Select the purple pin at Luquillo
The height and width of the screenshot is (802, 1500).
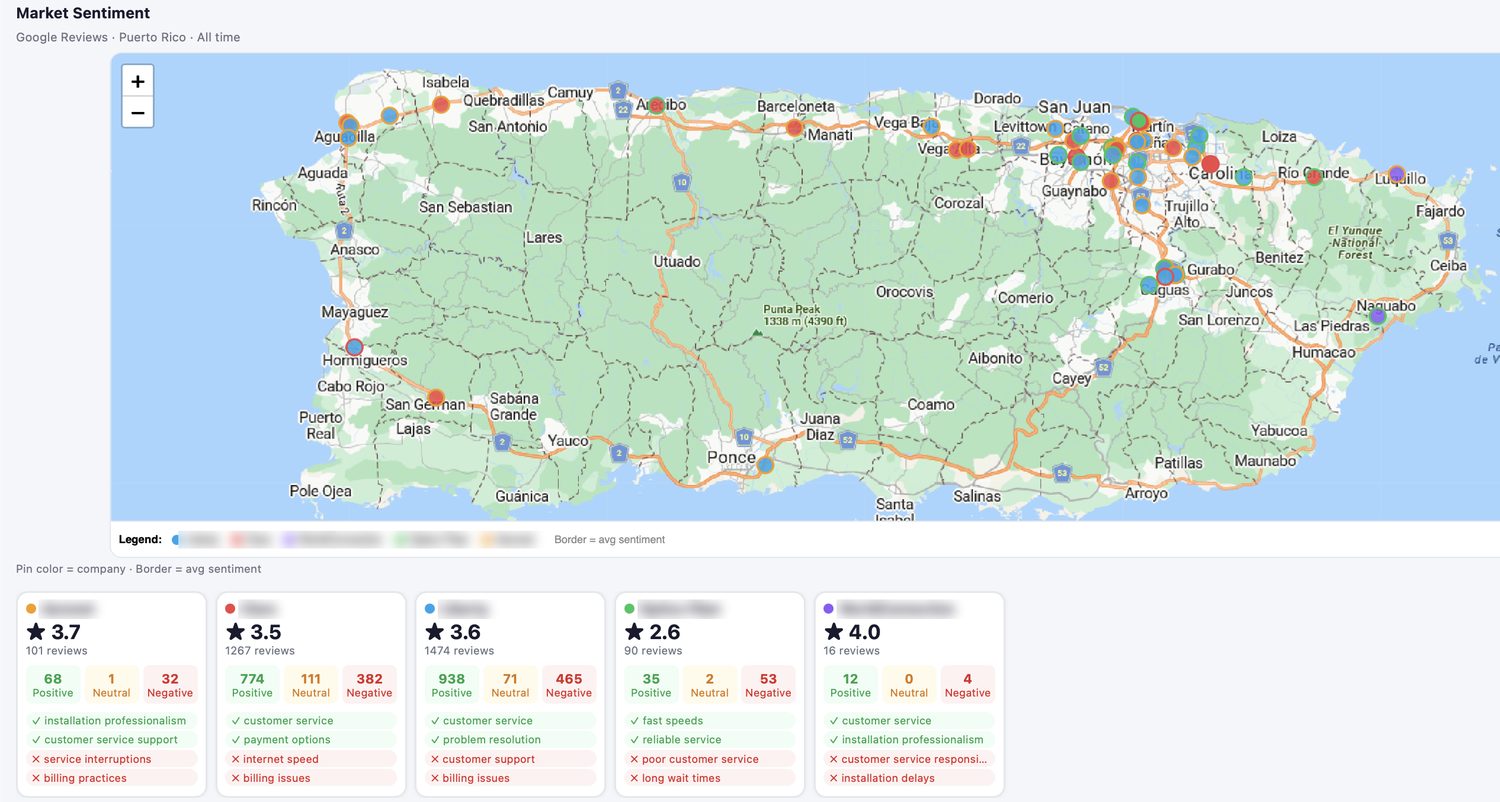click(x=1397, y=173)
